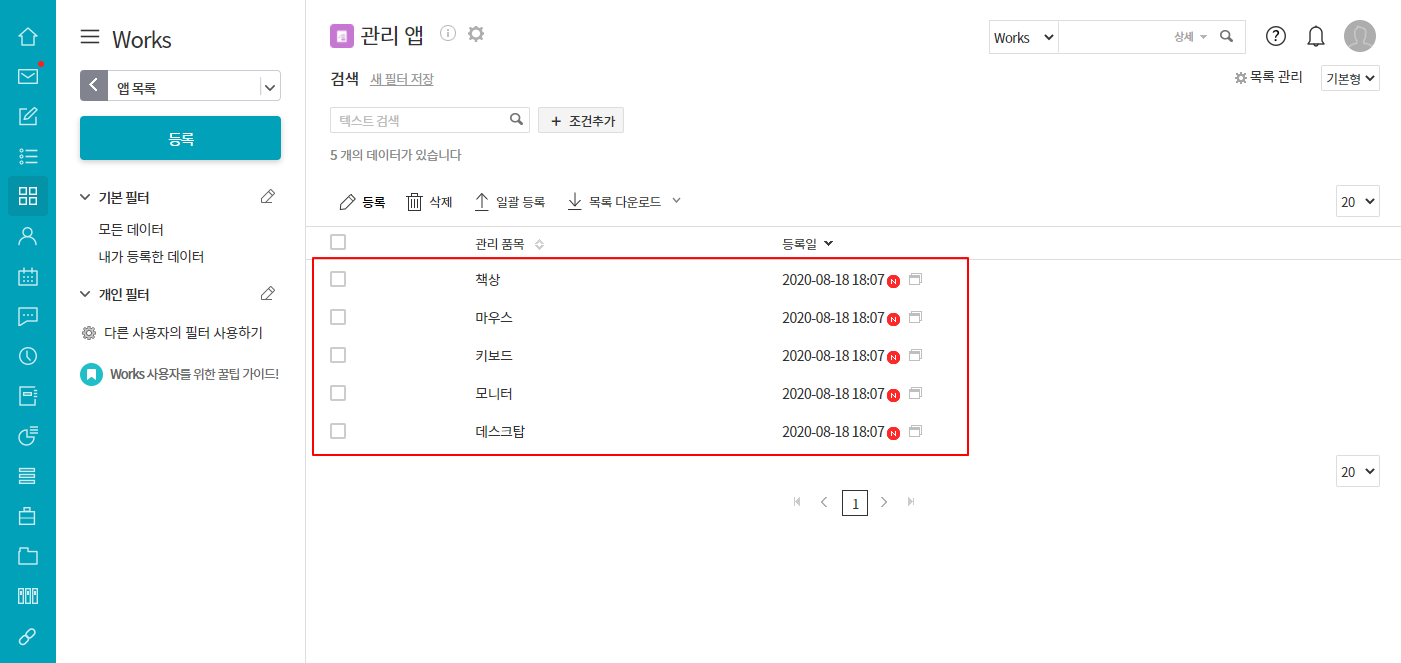Check the checkbox for 책상 row

338,279
